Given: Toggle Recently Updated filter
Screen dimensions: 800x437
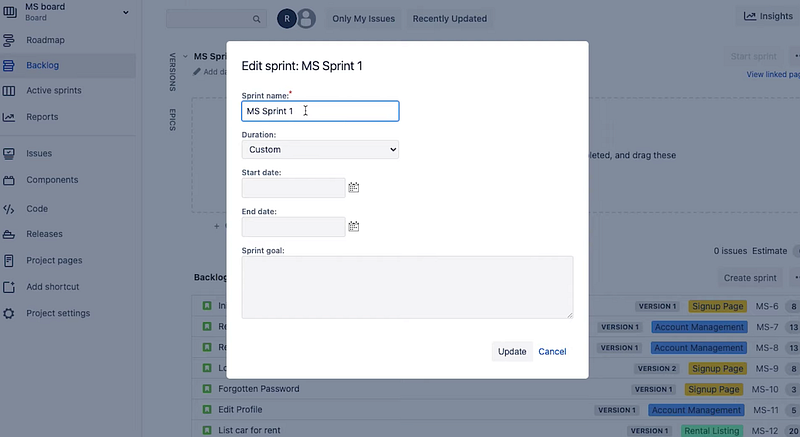Looking at the screenshot, I should (x=449, y=19).
